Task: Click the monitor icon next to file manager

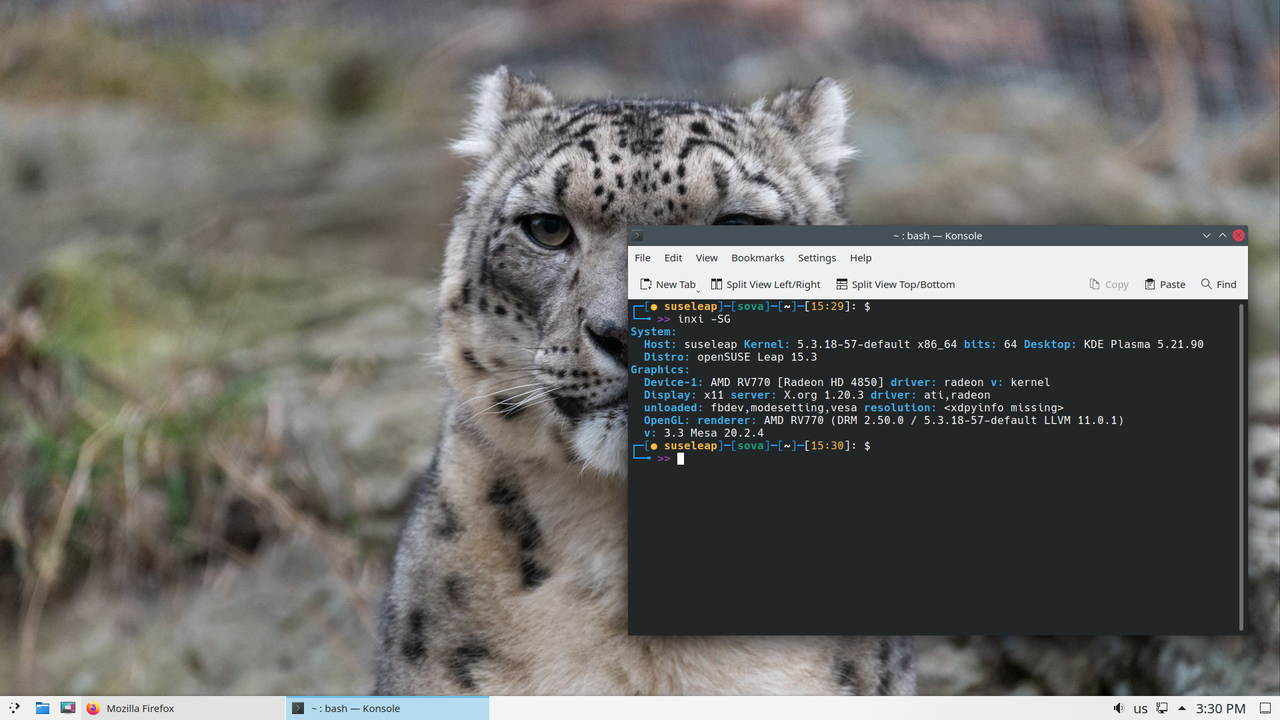Action: click(x=68, y=708)
